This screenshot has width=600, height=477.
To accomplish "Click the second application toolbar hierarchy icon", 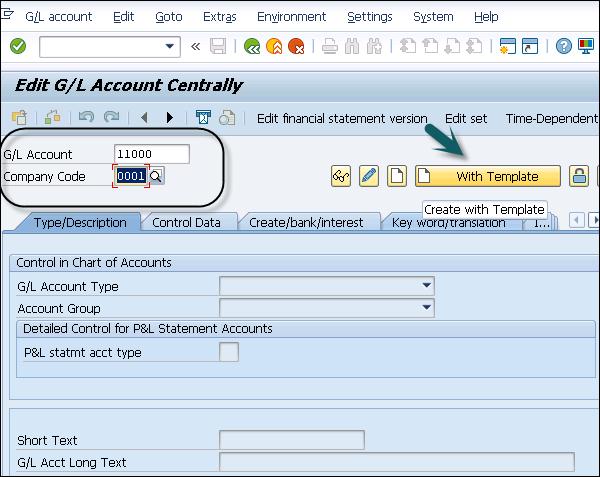I will 52,117.
